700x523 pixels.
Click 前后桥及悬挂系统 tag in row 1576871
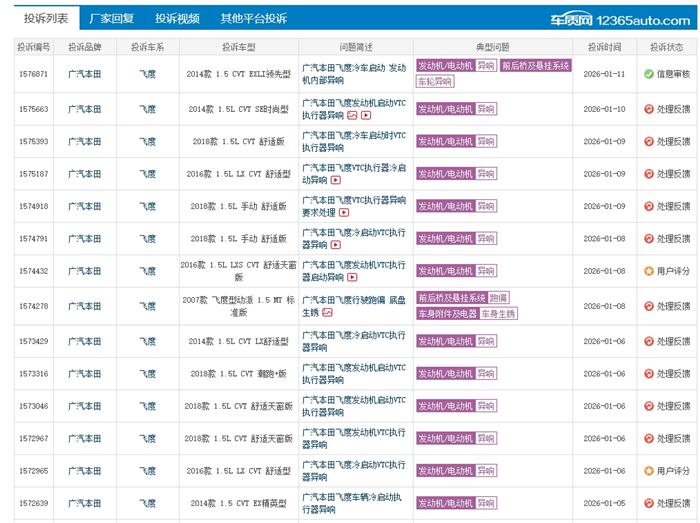tap(536, 66)
